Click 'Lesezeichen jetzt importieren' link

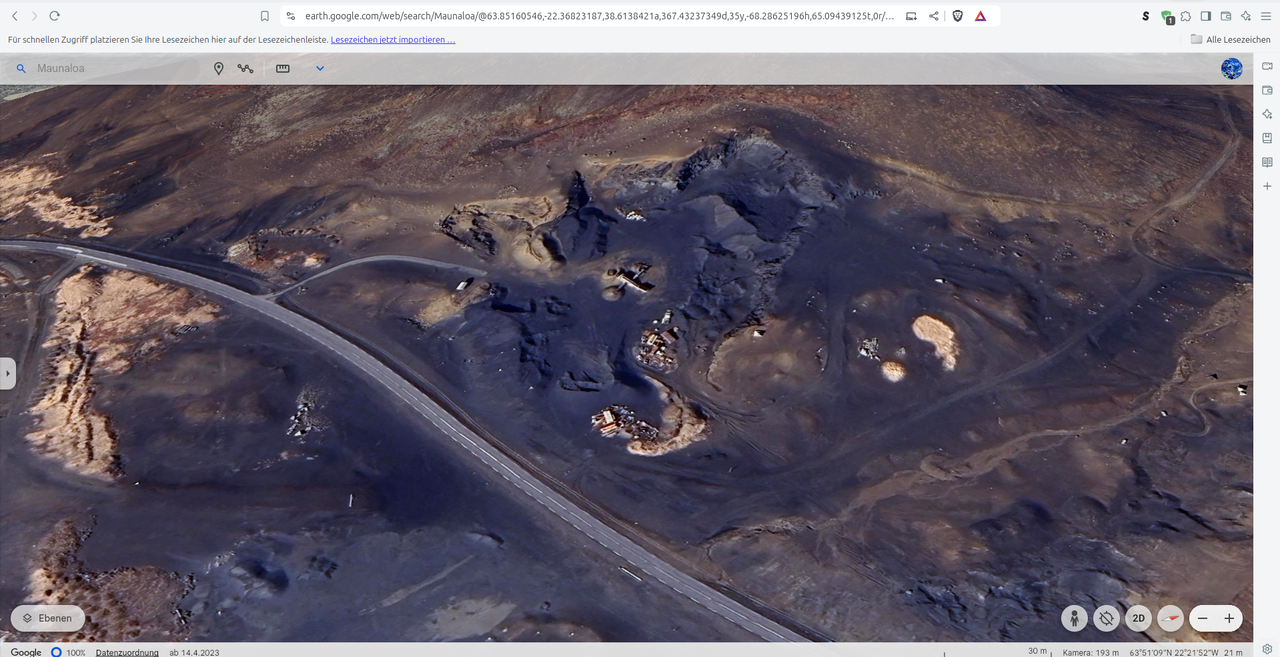[x=393, y=40]
